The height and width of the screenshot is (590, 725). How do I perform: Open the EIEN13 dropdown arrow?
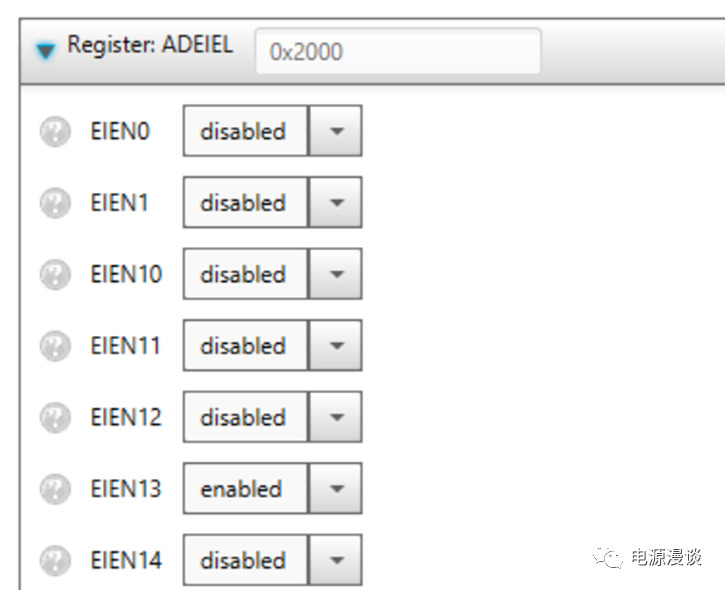[x=335, y=489]
